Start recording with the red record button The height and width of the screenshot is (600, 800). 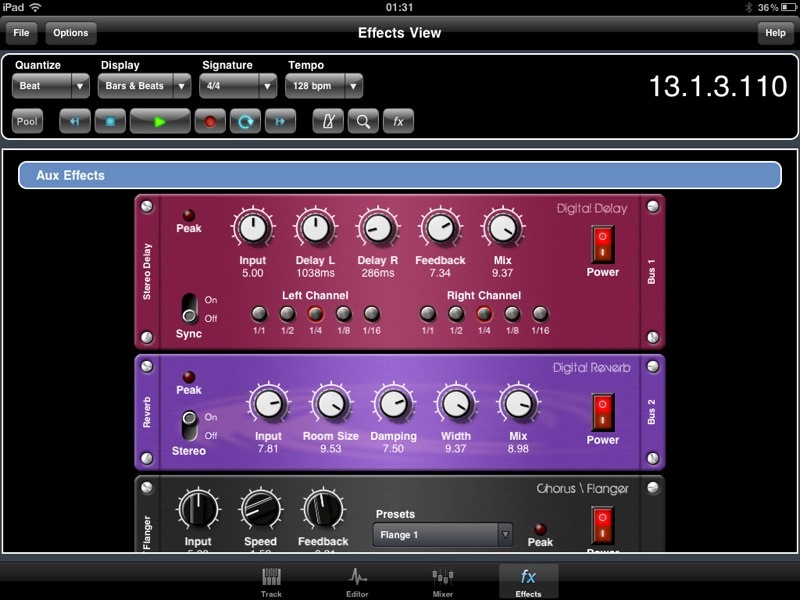pyautogui.click(x=210, y=121)
